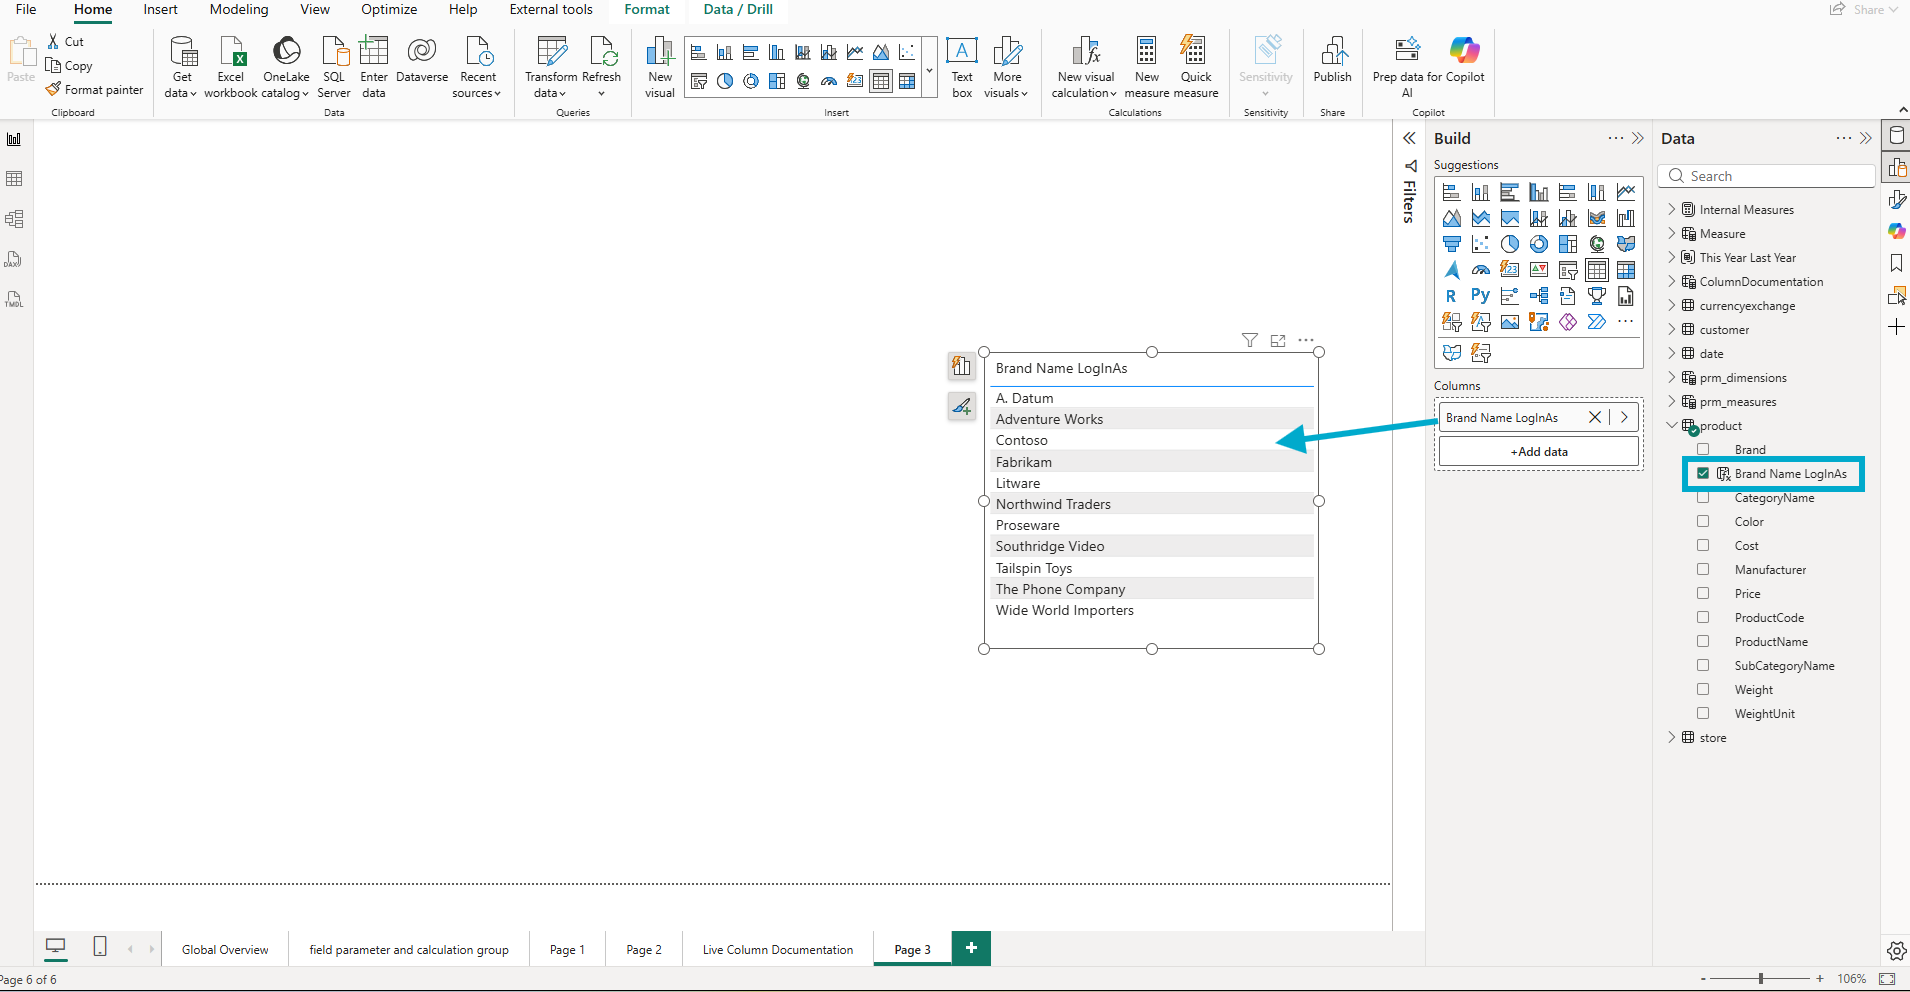The width and height of the screenshot is (1910, 992).
Task: Select the Python visual icon
Action: 1480,296
